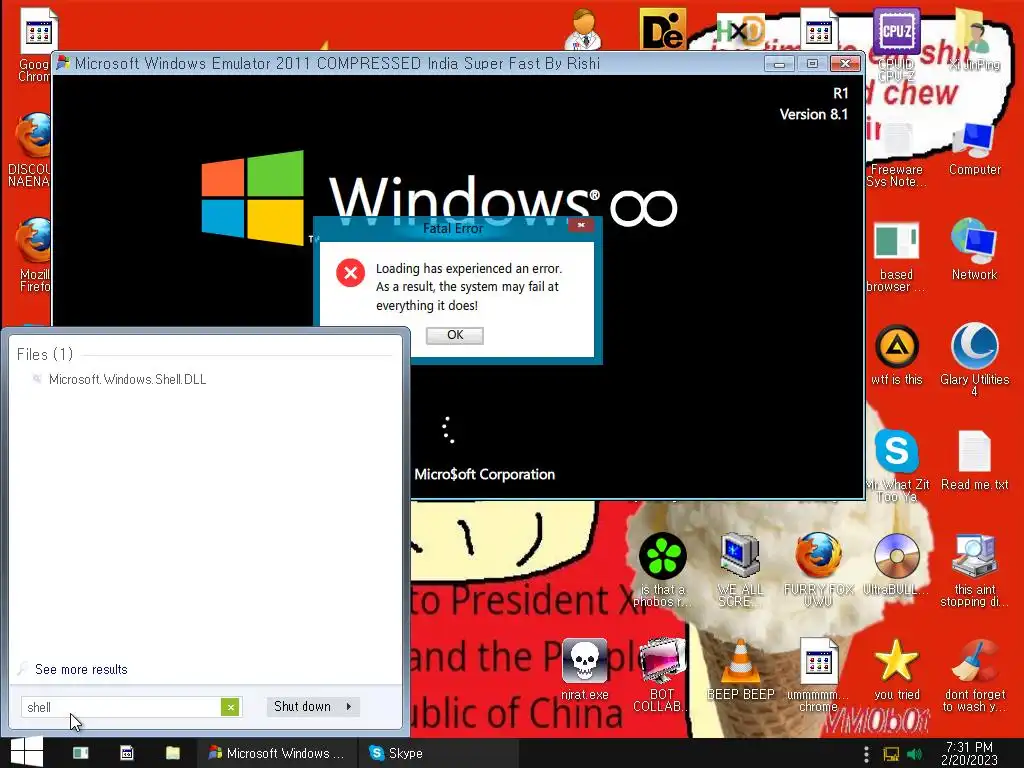
Task: Open the Network desktop icon
Action: 974,249
